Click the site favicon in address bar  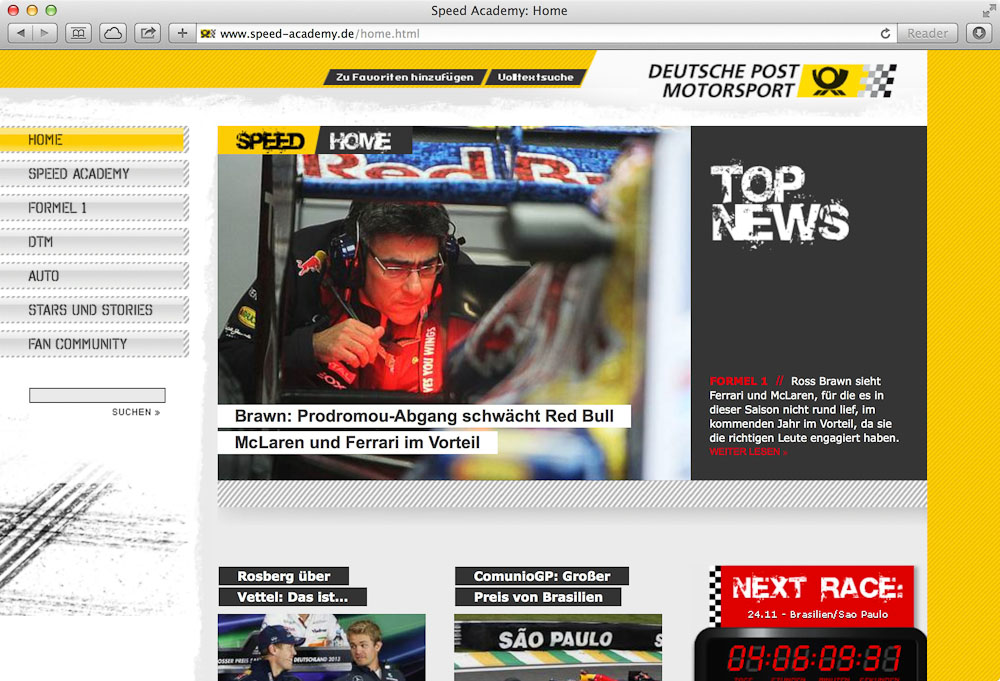pos(208,34)
